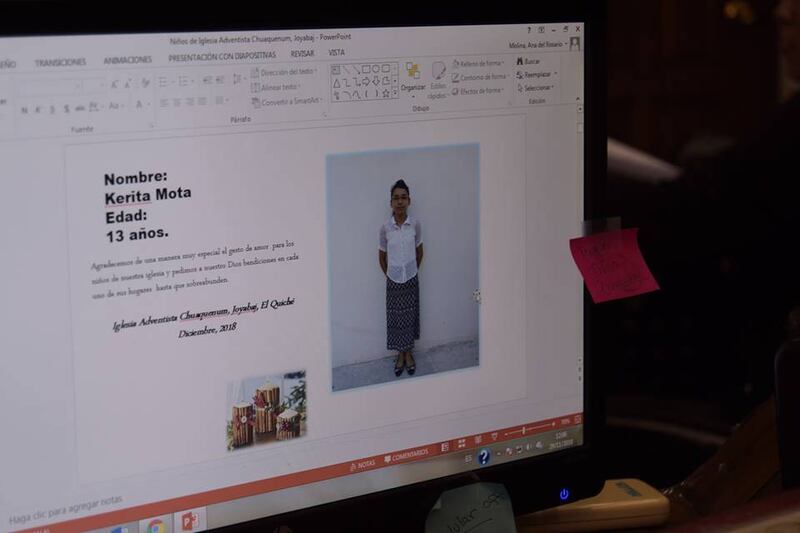The image size is (800, 533).
Task: Toggle center text alignment
Action: click(x=177, y=103)
